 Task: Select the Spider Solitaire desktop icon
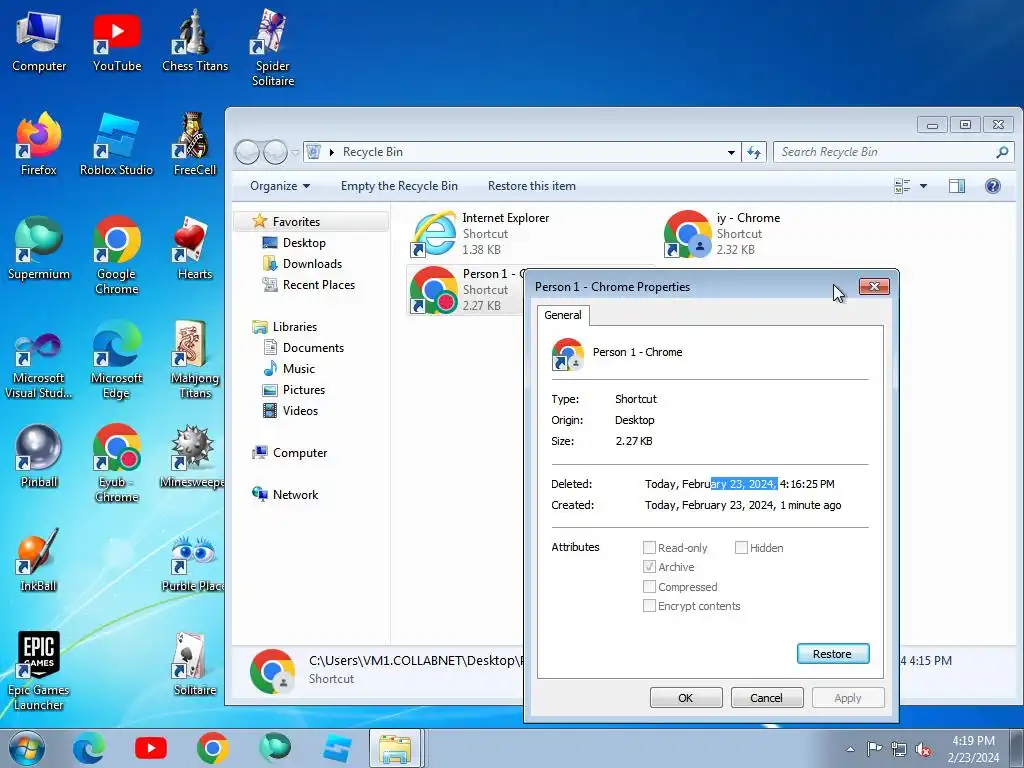(272, 48)
